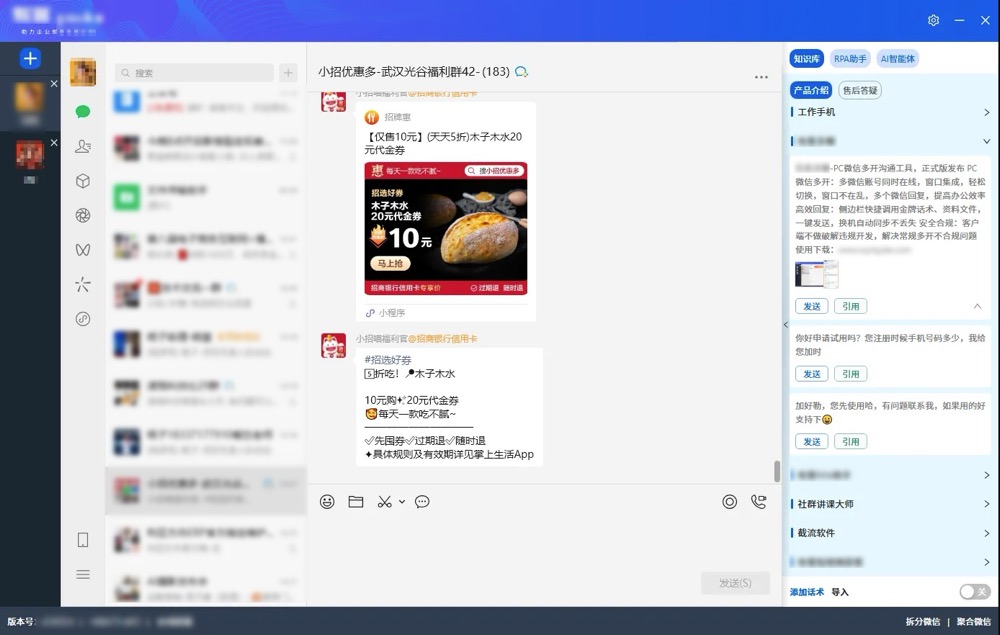The width and height of the screenshot is (1000, 635).
Task: Collapse the first script with up chevron
Action: click(x=977, y=306)
